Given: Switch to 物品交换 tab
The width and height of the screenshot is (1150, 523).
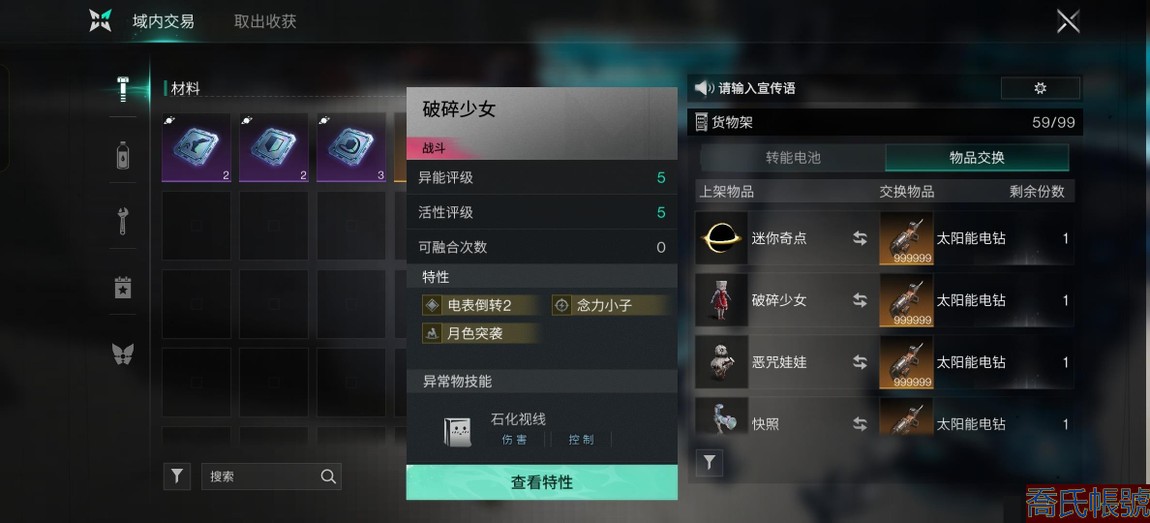Looking at the screenshot, I should [x=977, y=158].
